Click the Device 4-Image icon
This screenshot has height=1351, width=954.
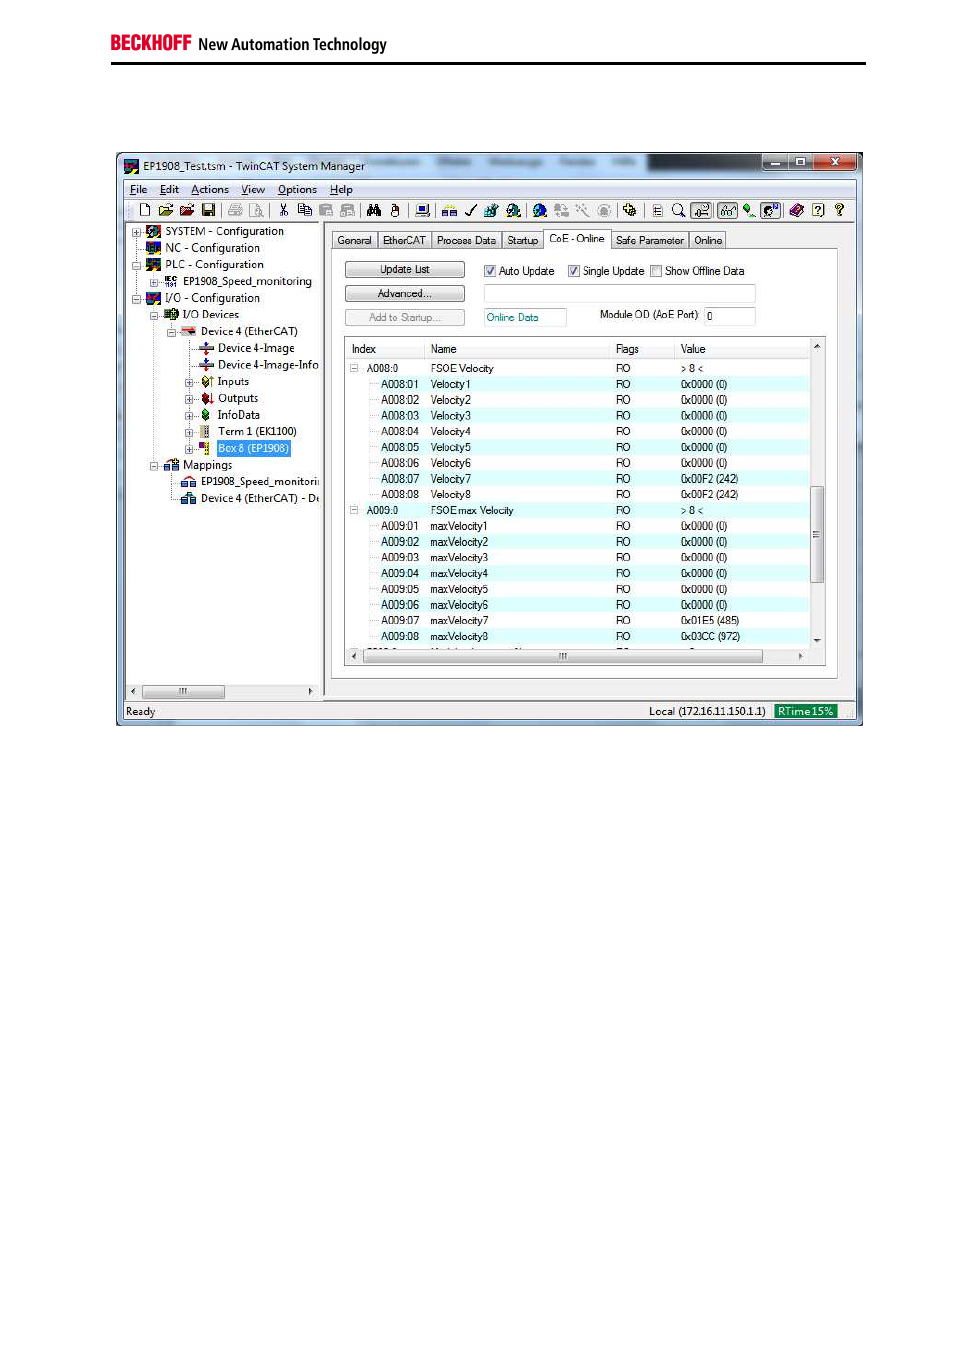point(206,348)
